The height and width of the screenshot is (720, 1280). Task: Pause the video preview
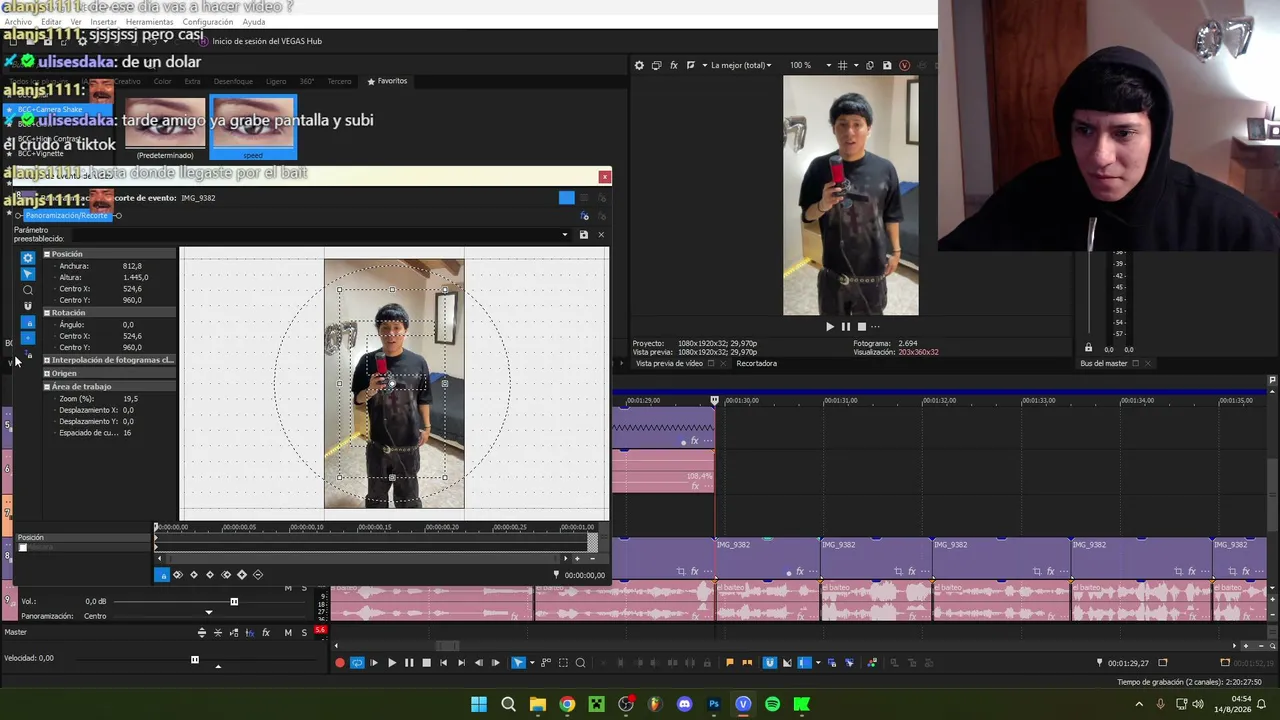coord(845,326)
